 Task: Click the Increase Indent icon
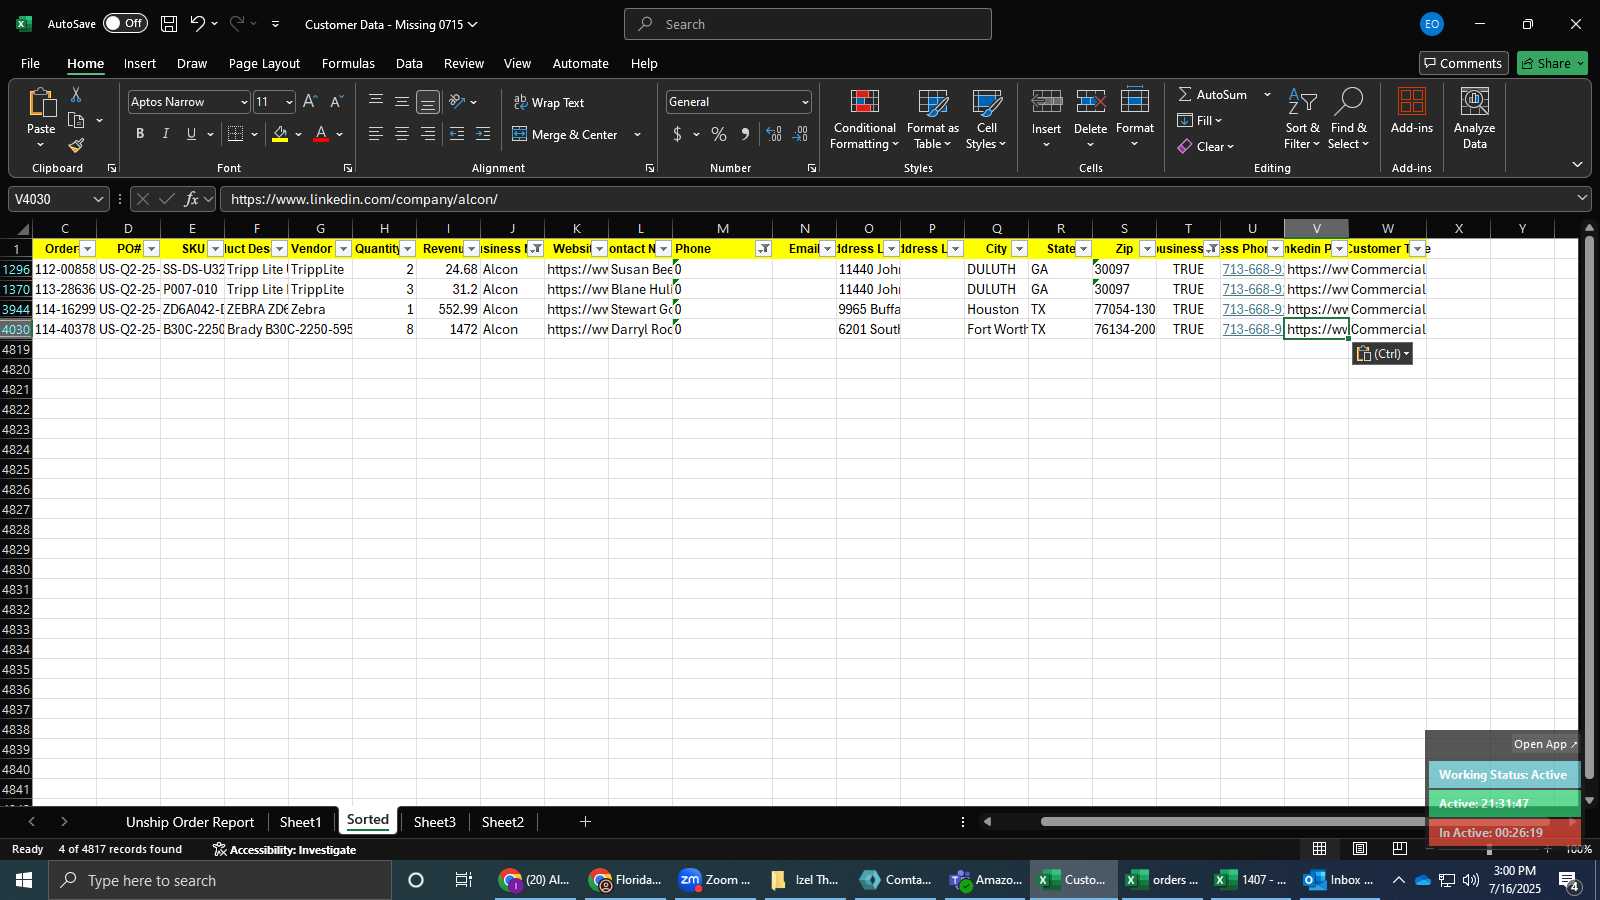[x=483, y=134]
